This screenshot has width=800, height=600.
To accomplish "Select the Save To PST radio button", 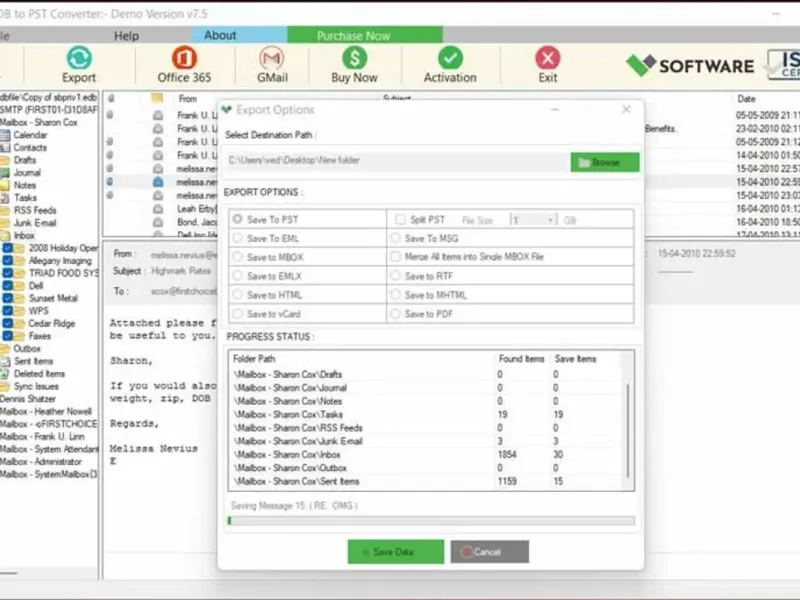I will point(237,219).
